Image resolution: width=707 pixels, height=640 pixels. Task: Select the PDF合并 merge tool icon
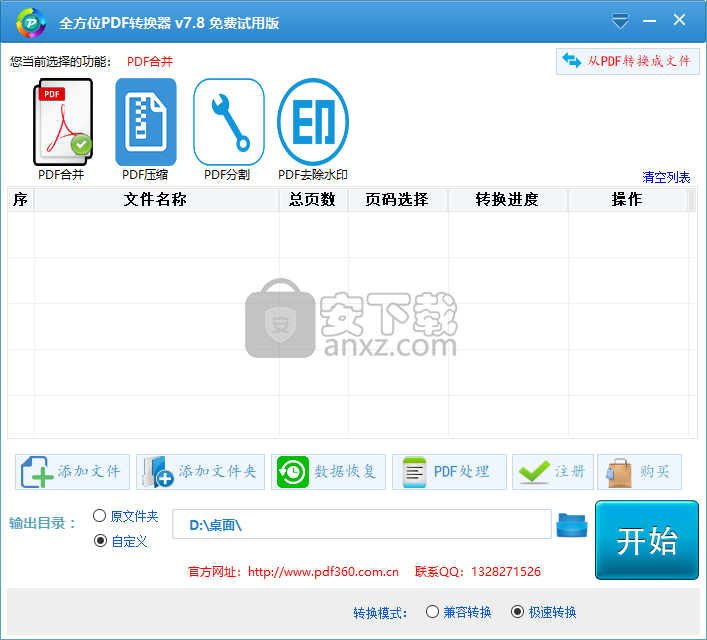pyautogui.click(x=63, y=122)
